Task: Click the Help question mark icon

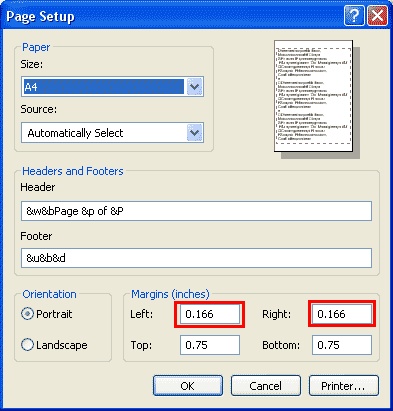Action: [354, 15]
